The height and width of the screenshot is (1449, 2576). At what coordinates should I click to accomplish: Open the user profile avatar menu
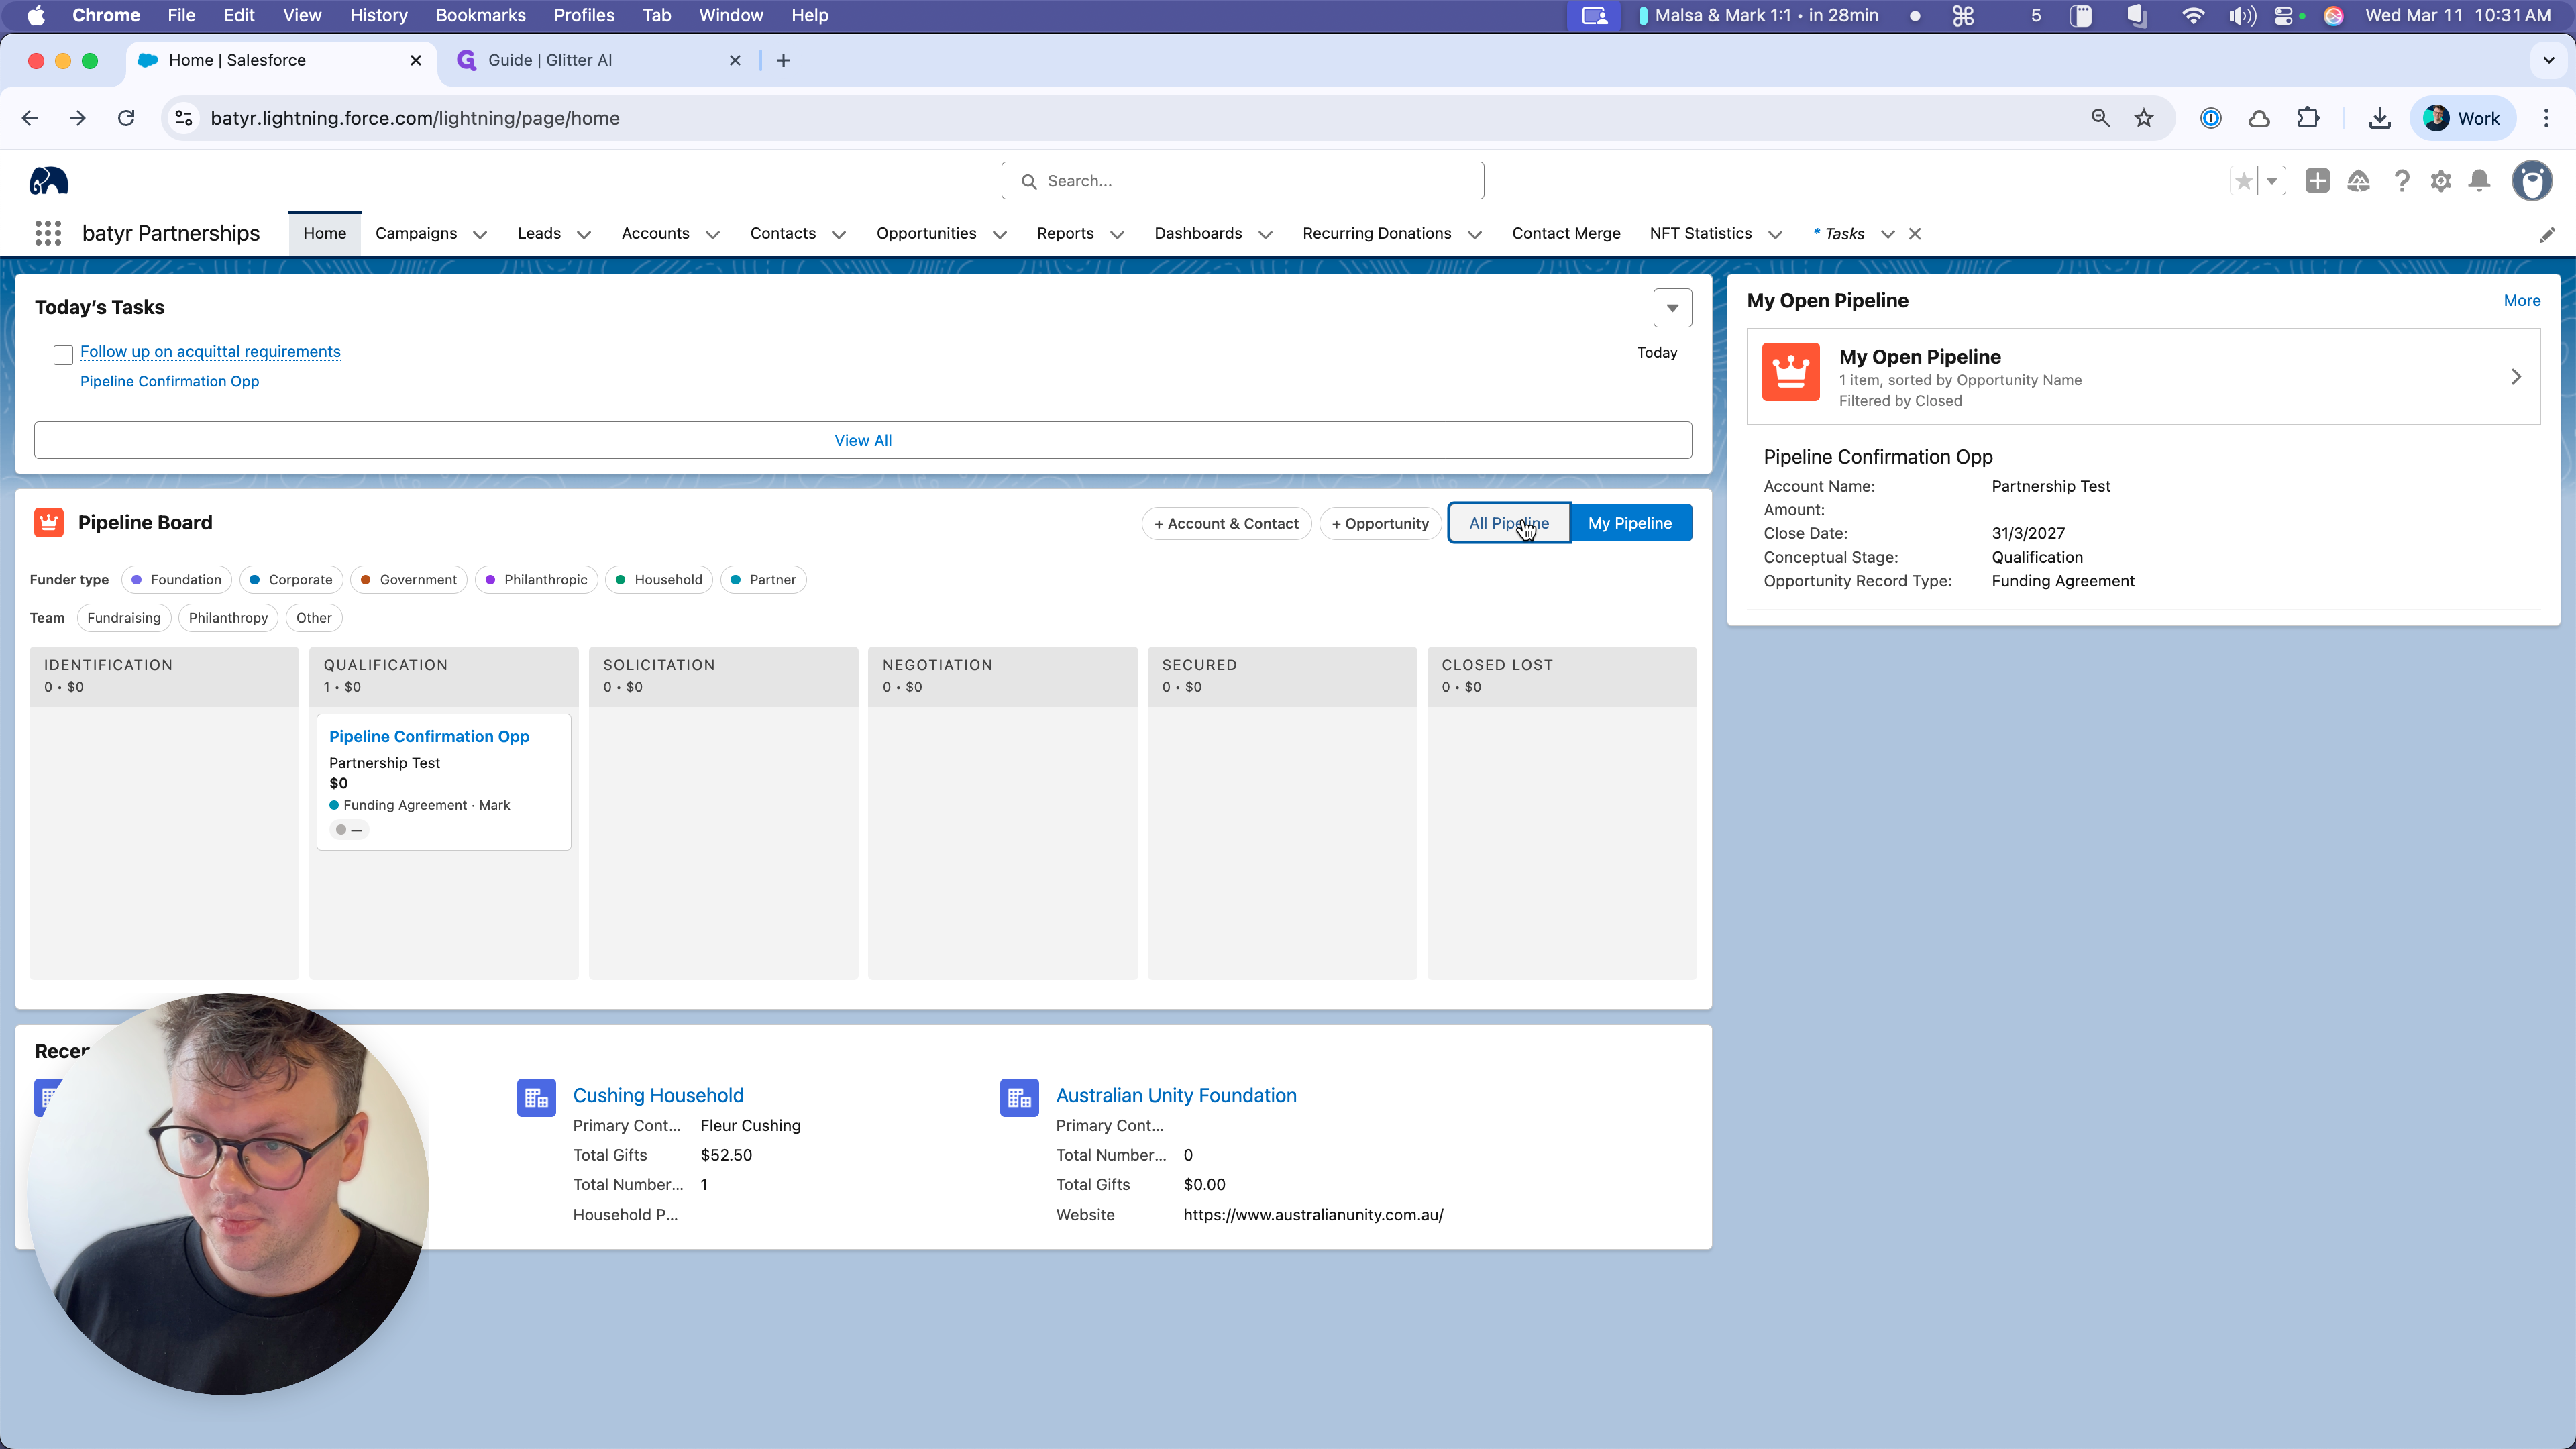[x=2532, y=181]
